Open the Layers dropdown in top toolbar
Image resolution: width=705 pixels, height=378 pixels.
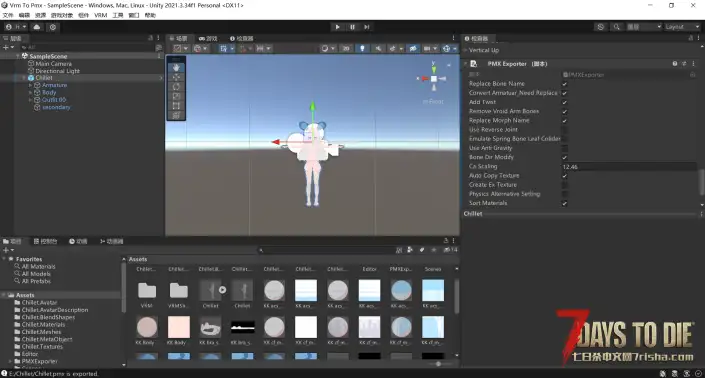point(644,27)
